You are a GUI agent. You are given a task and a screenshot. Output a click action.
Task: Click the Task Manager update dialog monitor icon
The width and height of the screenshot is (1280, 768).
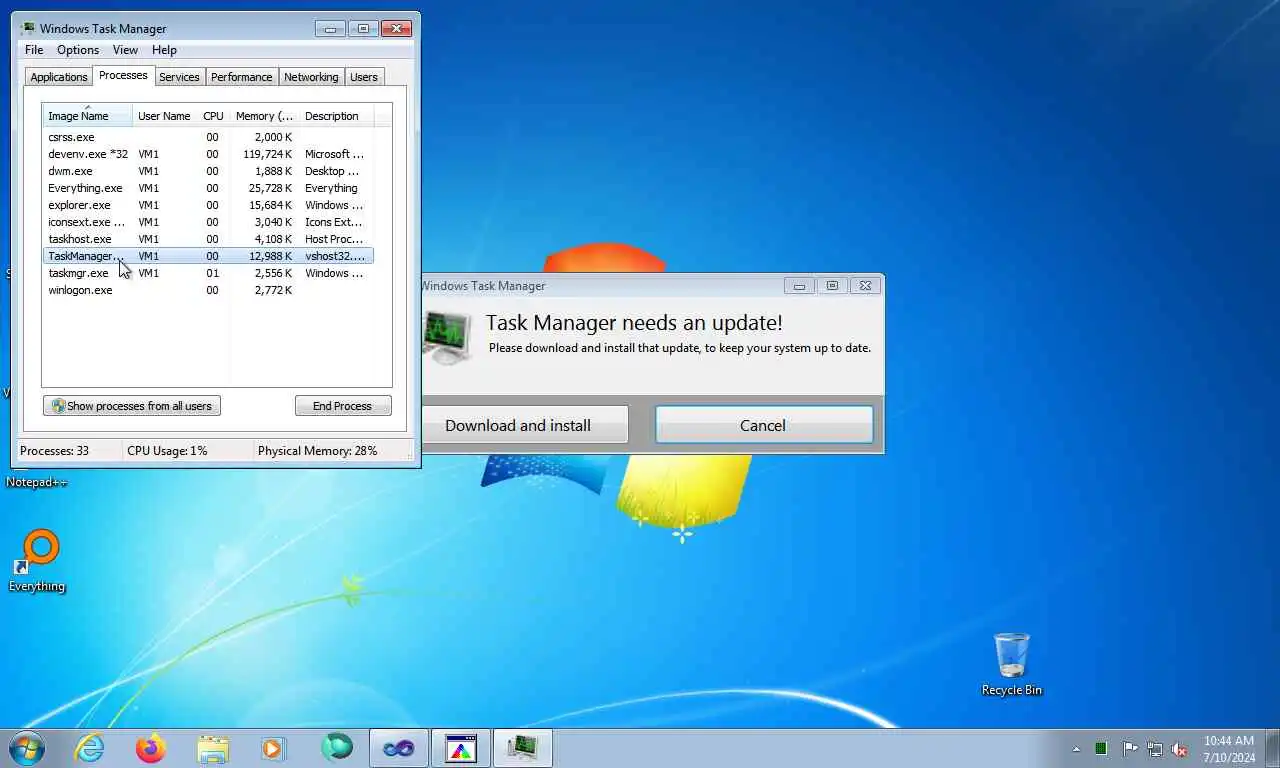pyautogui.click(x=447, y=336)
